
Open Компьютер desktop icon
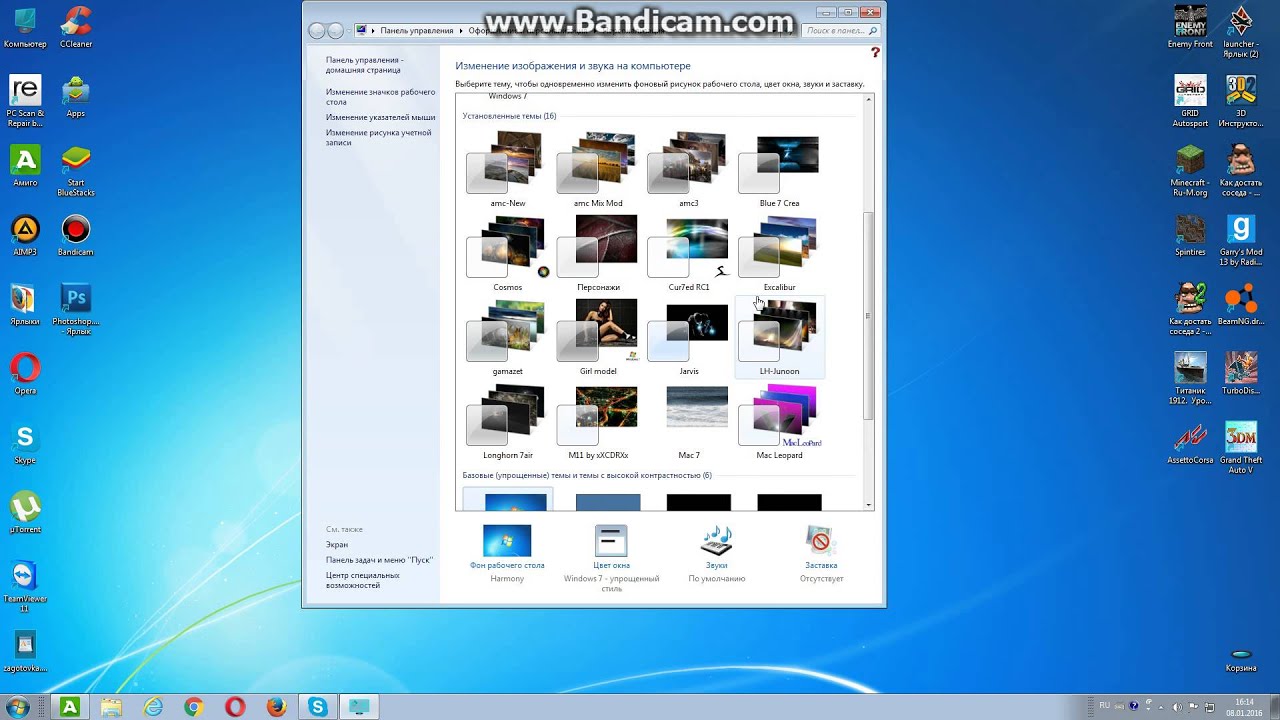(25, 28)
